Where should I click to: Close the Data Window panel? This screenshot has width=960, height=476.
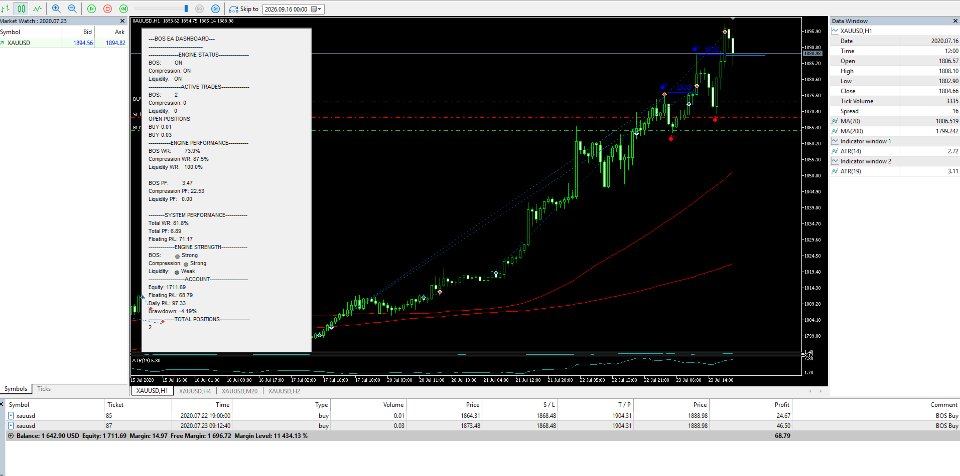pos(954,21)
